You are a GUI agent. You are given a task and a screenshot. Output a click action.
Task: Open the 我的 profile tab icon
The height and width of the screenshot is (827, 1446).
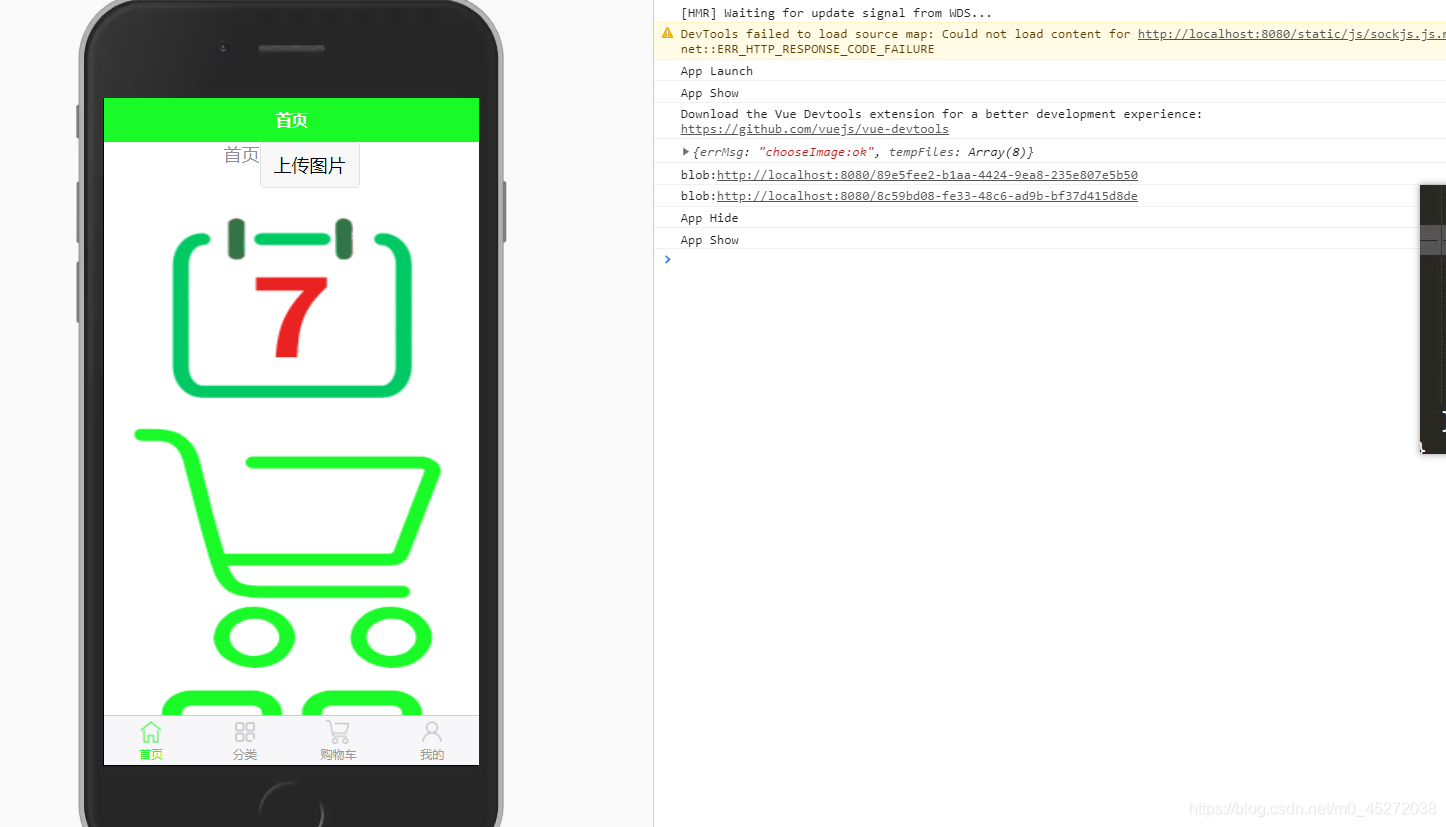click(432, 732)
